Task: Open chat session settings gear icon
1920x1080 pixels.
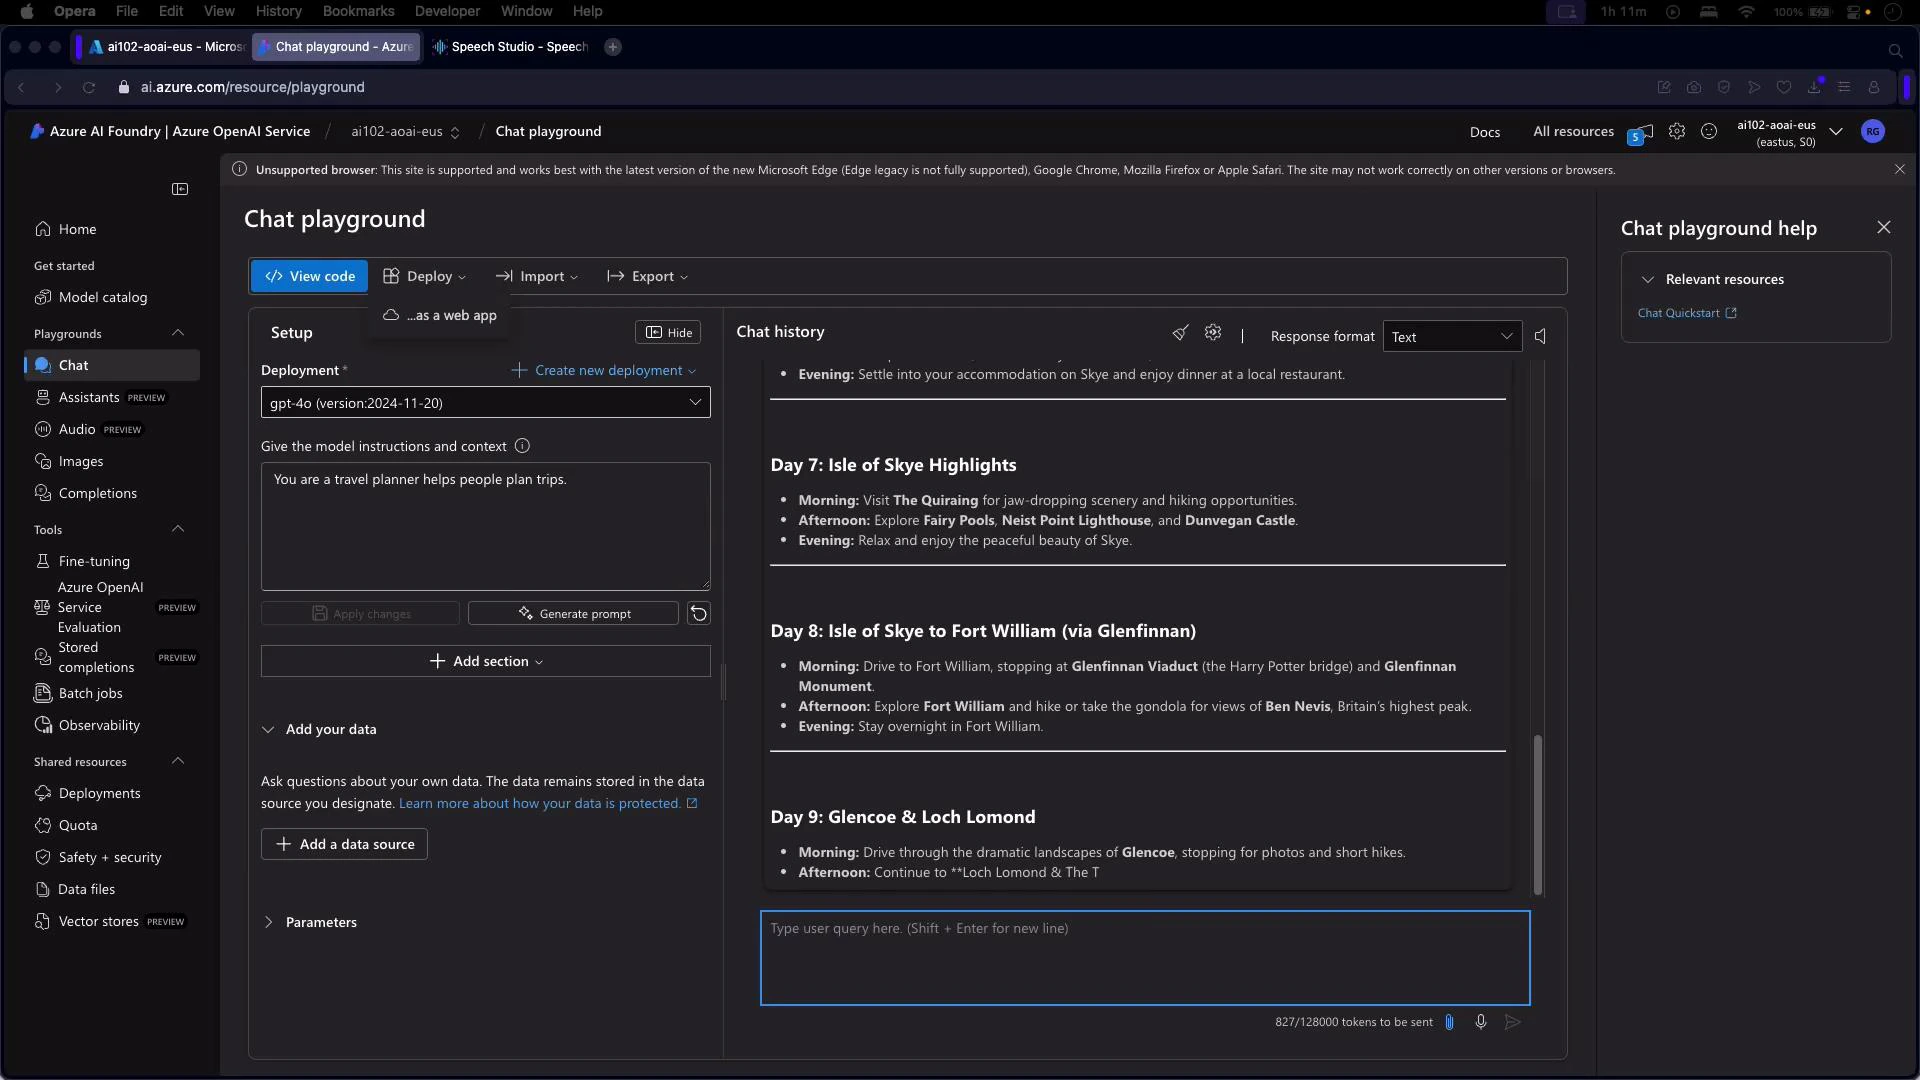Action: (x=1213, y=332)
